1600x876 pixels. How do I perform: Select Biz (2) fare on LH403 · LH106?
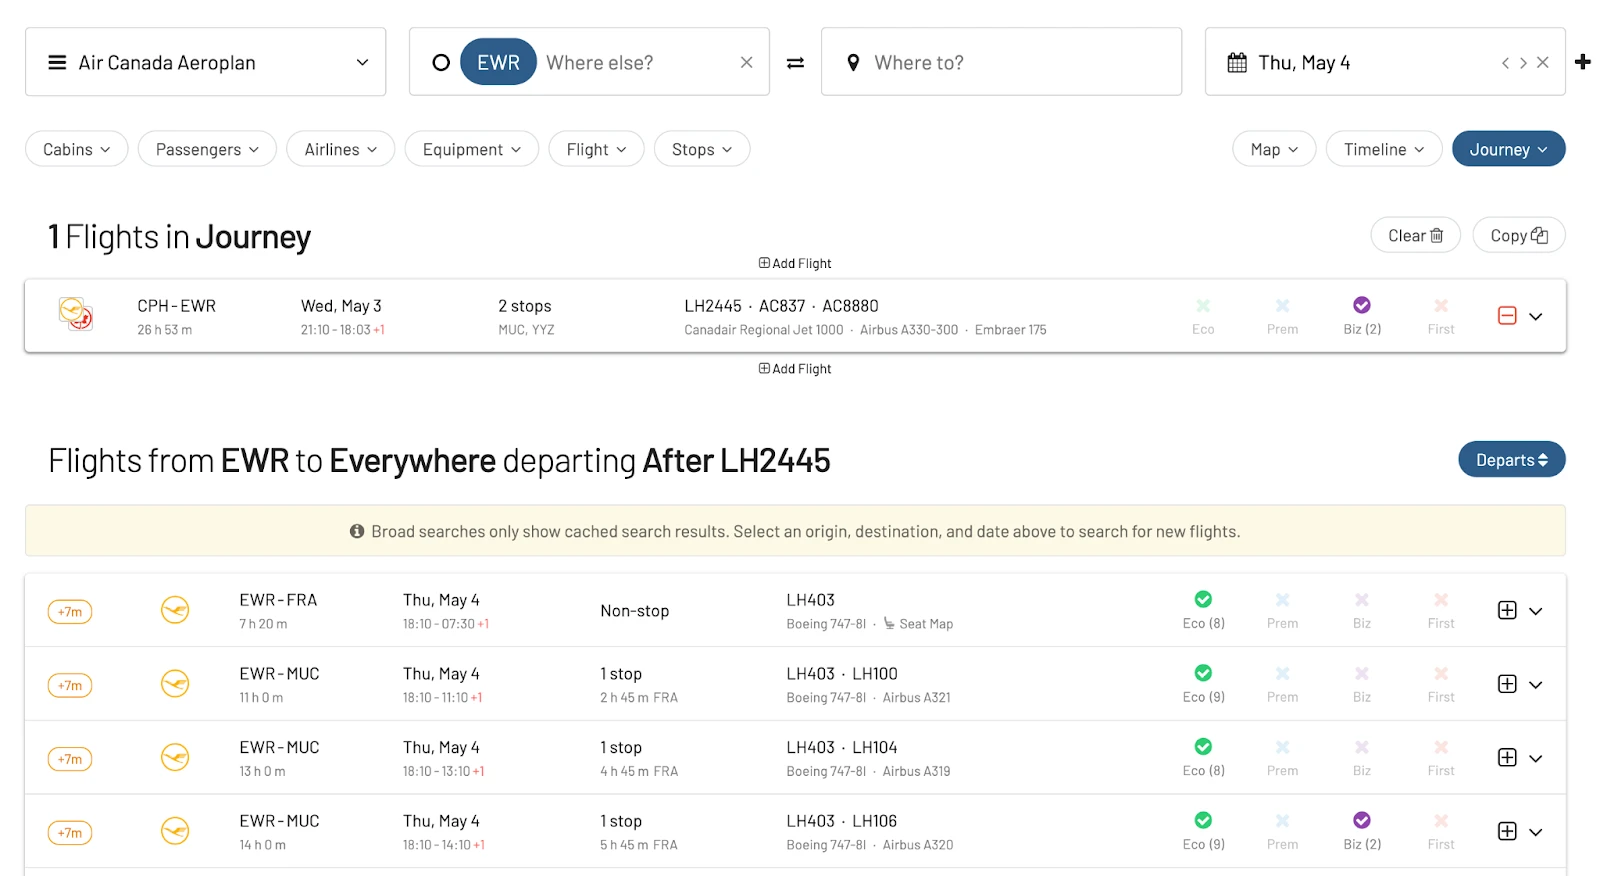click(x=1362, y=831)
